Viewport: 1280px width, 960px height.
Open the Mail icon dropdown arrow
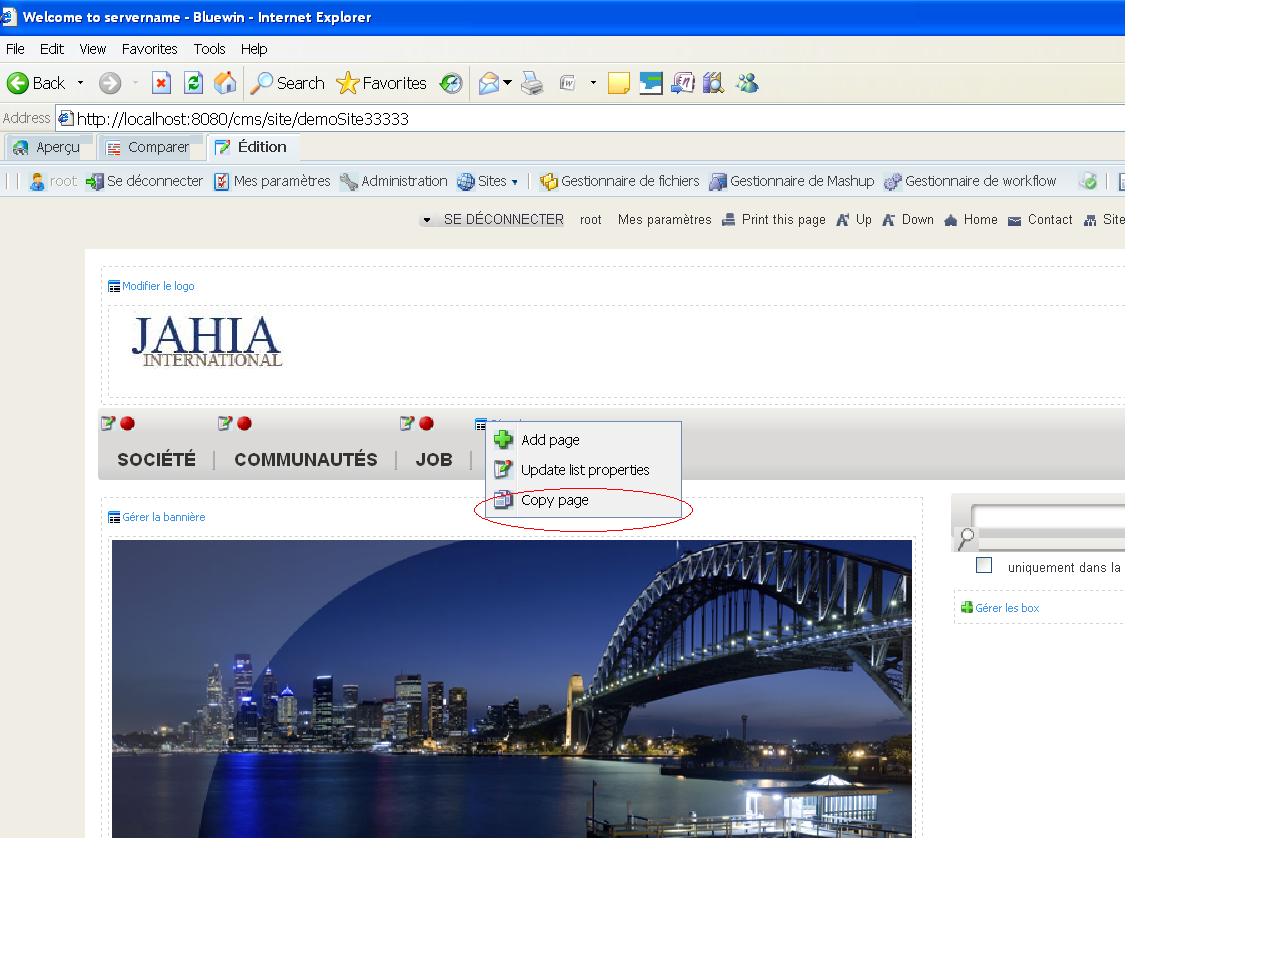tap(507, 83)
